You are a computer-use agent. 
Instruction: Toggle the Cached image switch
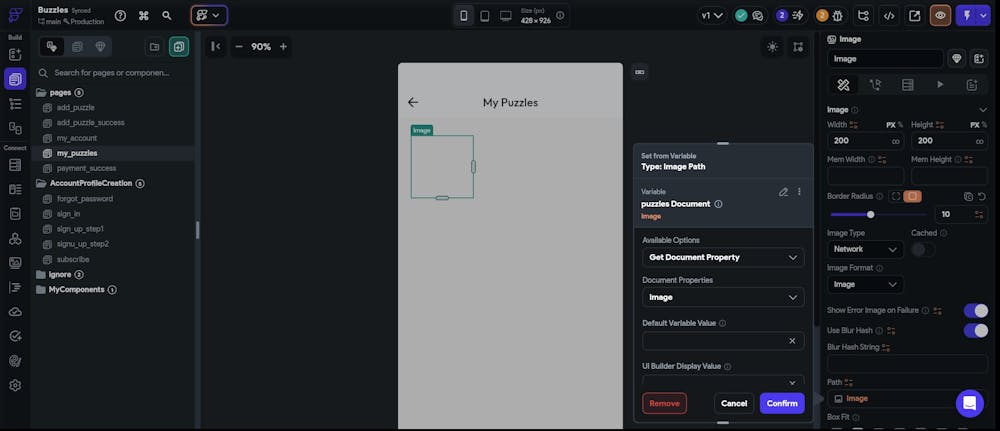(922, 249)
